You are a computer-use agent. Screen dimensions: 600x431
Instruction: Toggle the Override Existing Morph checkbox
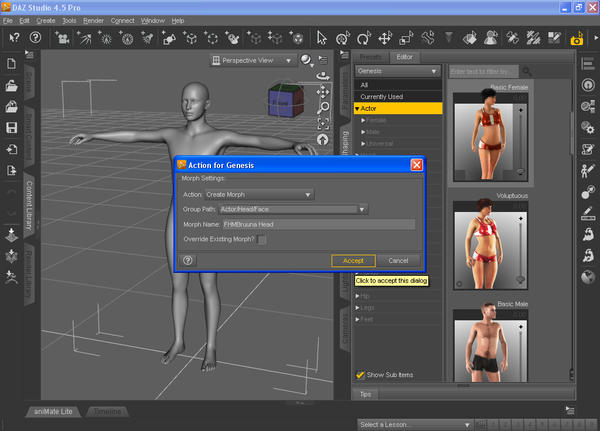[262, 240]
